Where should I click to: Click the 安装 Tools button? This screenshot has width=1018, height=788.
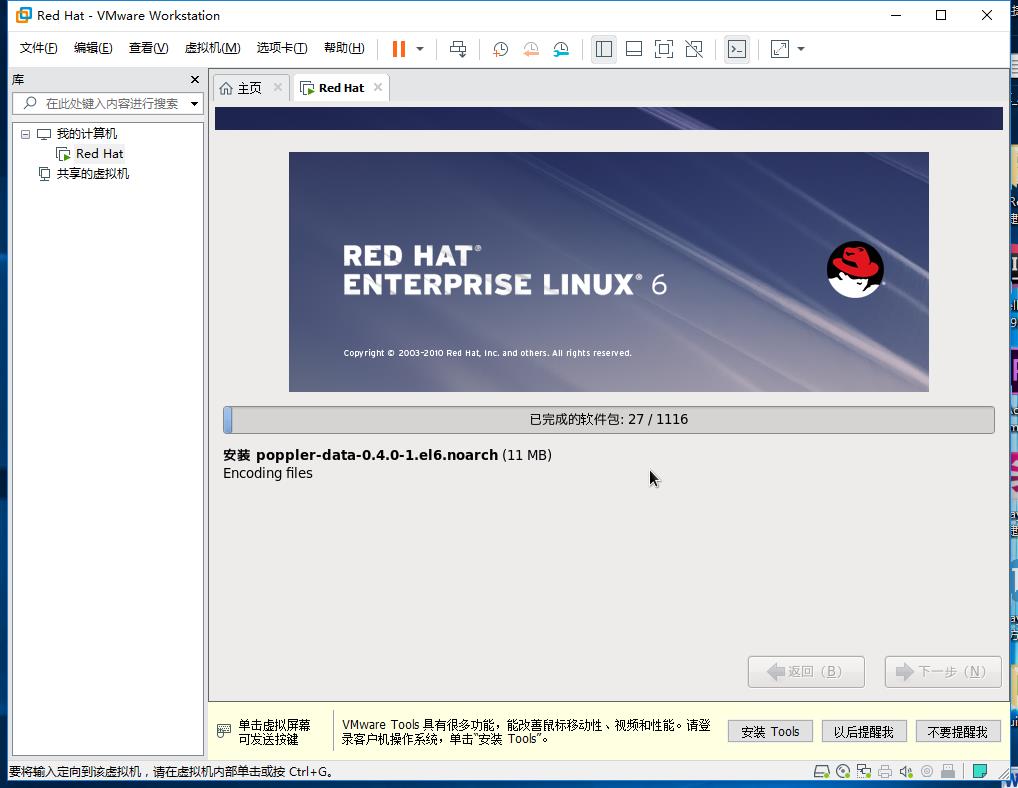tap(770, 732)
